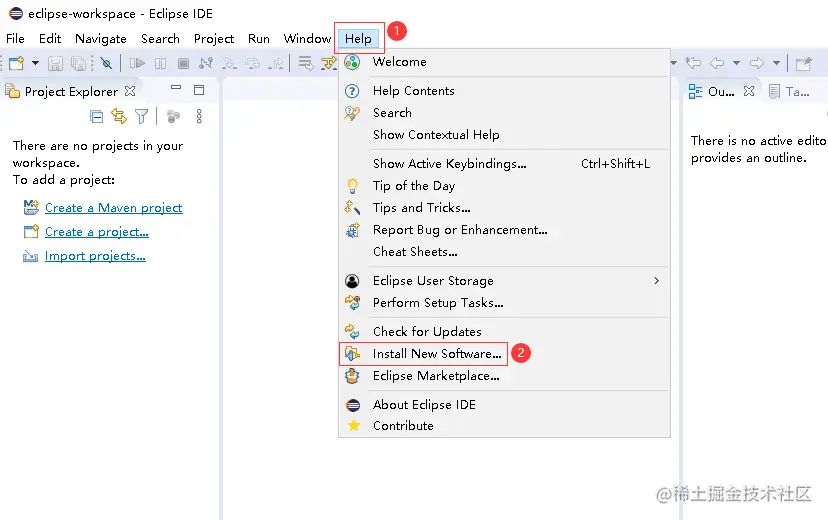Select Install New Software menu item
828x520 pixels.
coord(436,354)
